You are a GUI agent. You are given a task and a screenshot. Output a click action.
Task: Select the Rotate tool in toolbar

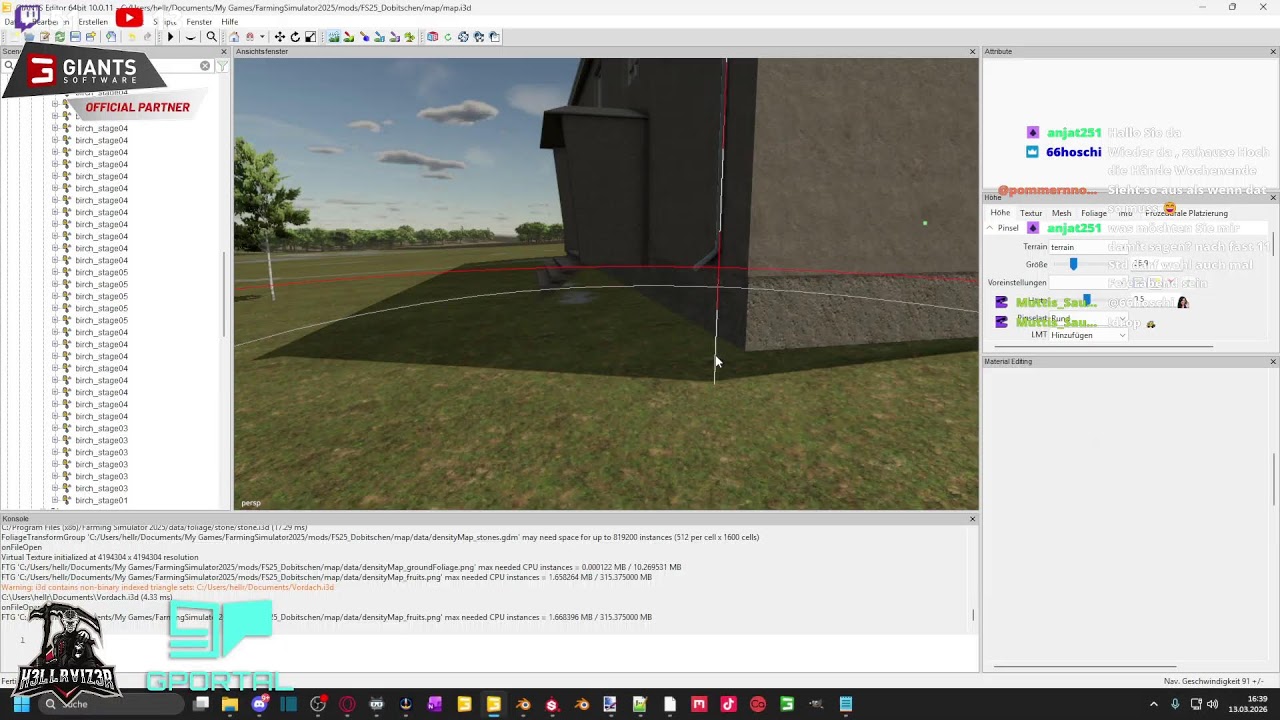(x=295, y=37)
